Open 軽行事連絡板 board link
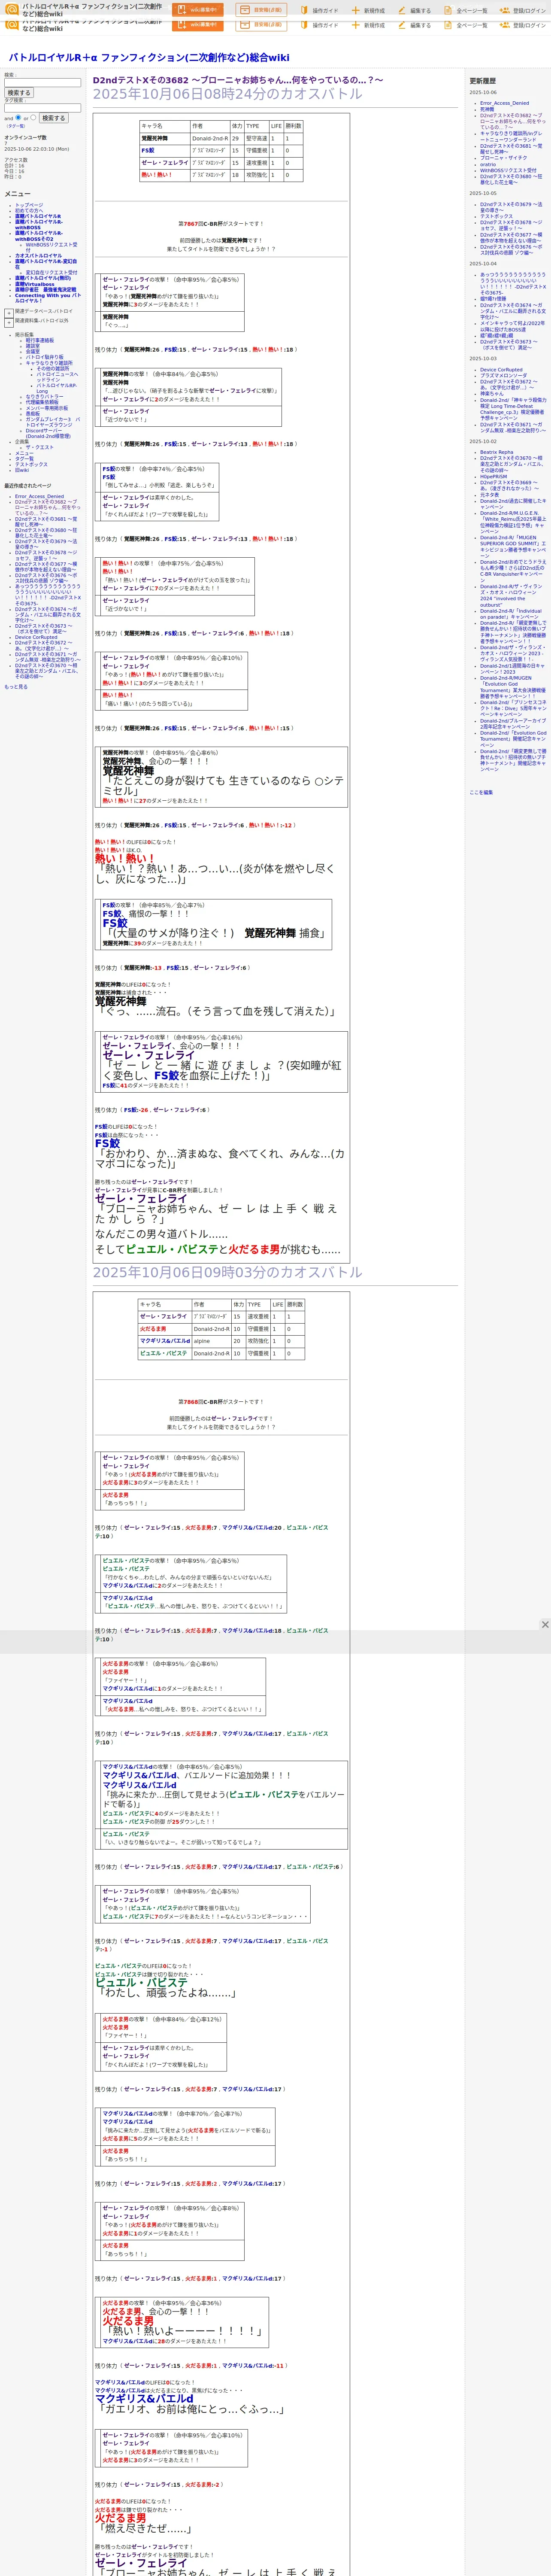The height and width of the screenshot is (2576, 551). coord(40,340)
